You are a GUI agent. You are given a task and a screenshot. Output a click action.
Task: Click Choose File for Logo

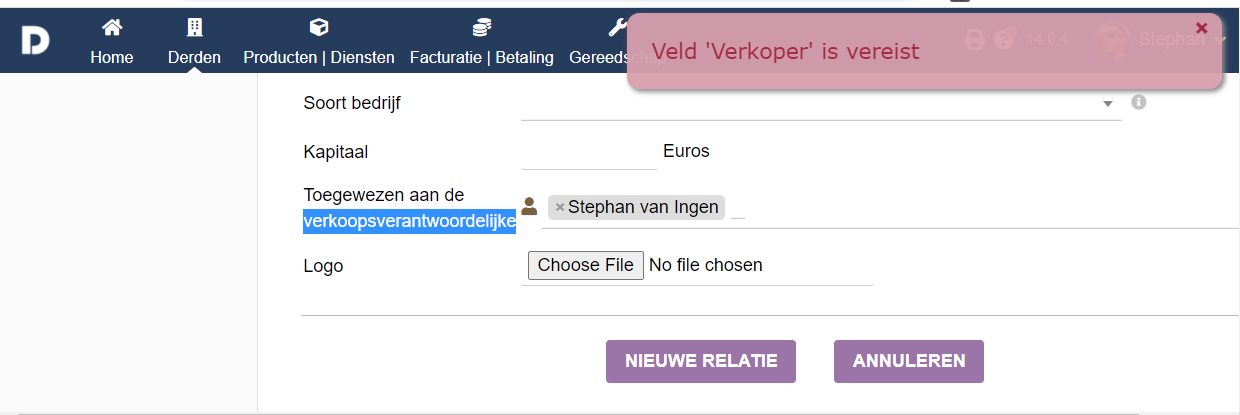coord(586,265)
